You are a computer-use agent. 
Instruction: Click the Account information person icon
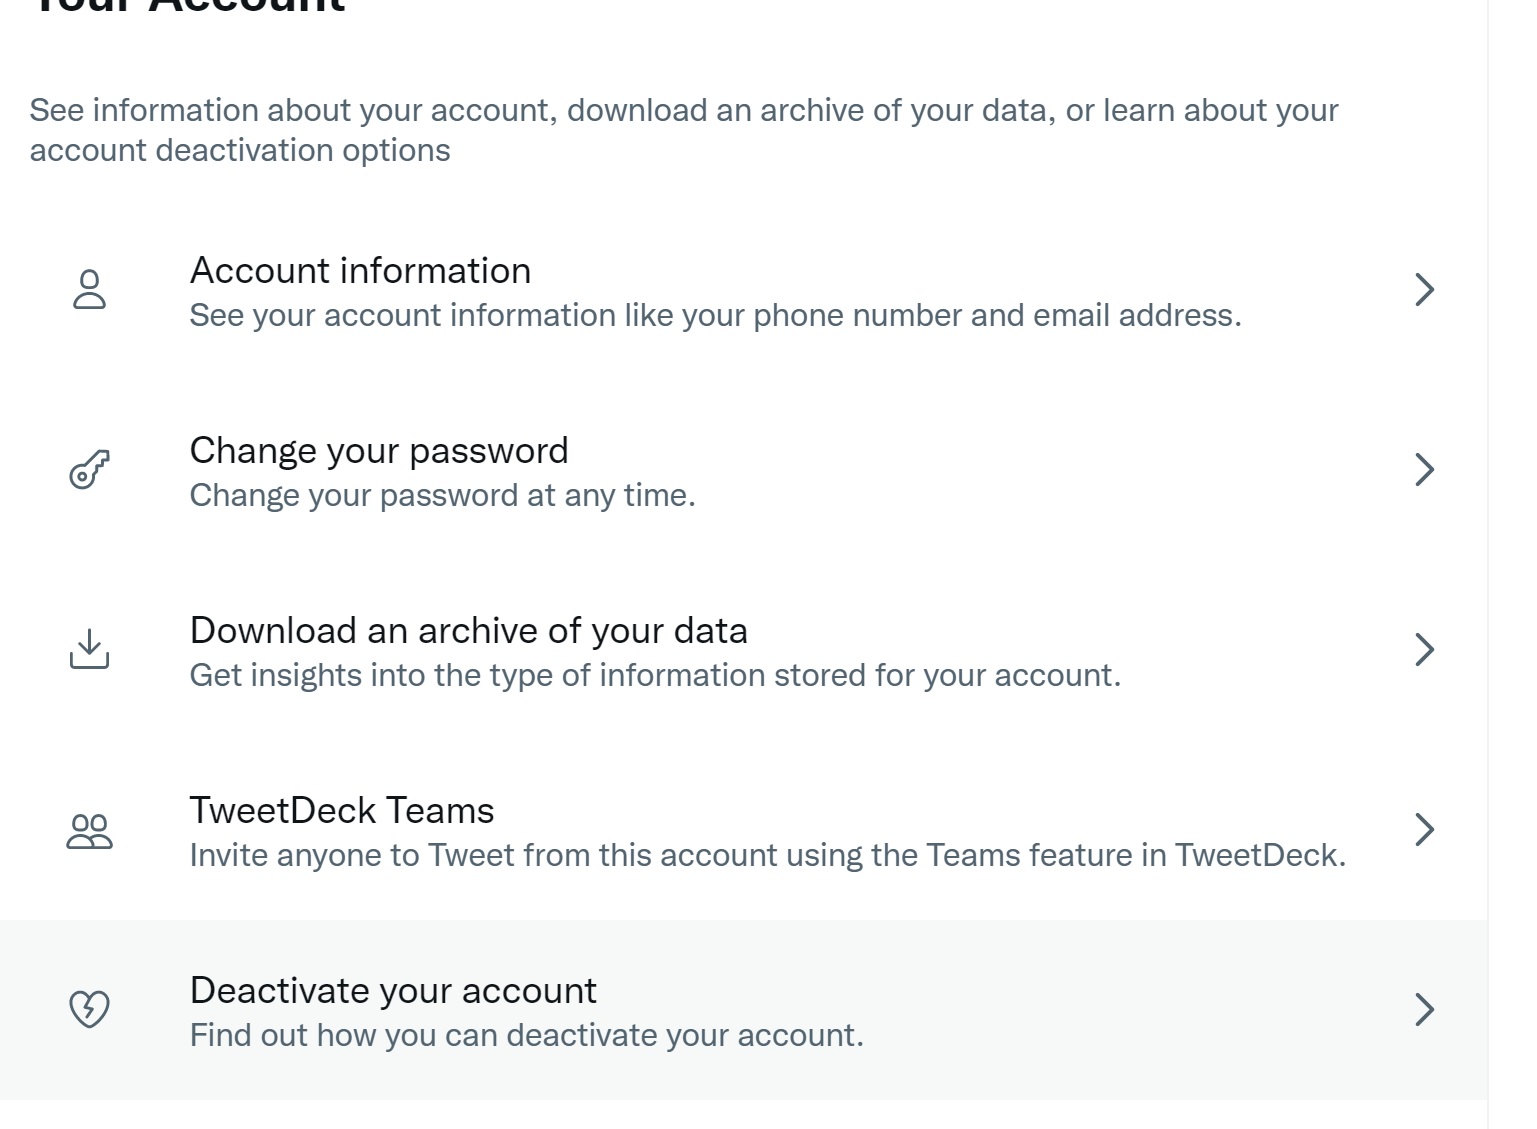89,290
